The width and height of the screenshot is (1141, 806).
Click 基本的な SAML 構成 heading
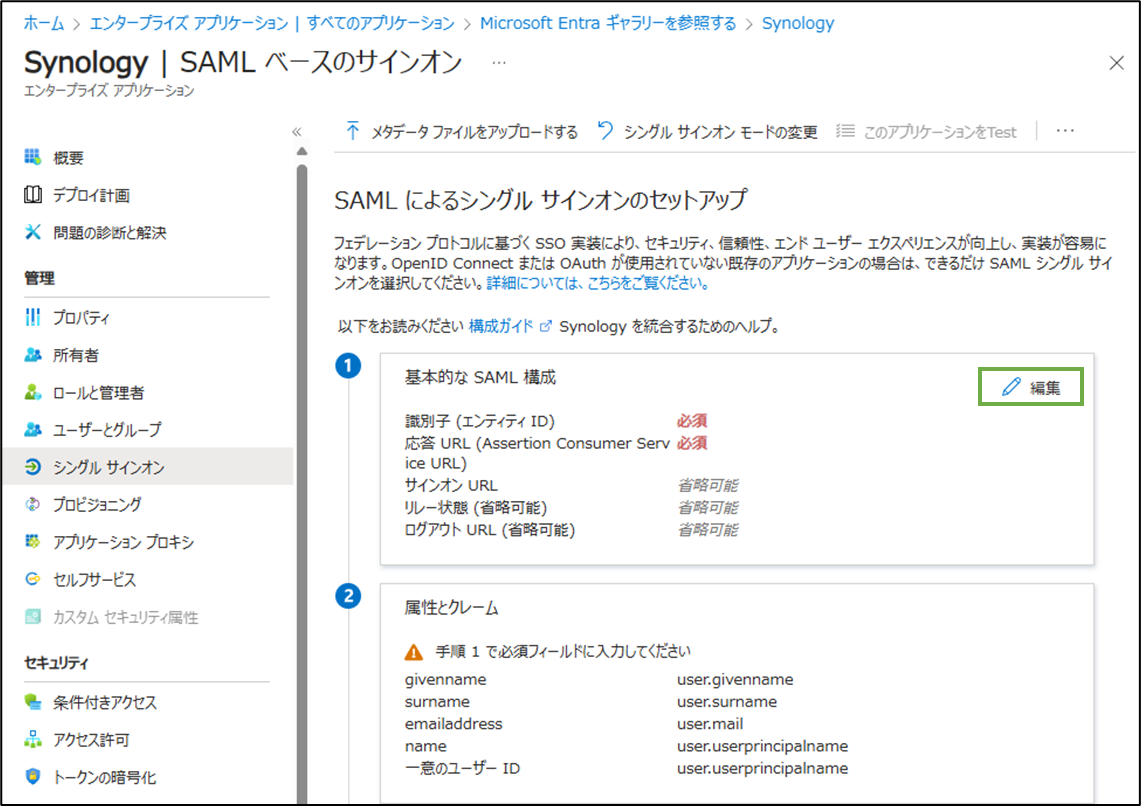point(480,378)
